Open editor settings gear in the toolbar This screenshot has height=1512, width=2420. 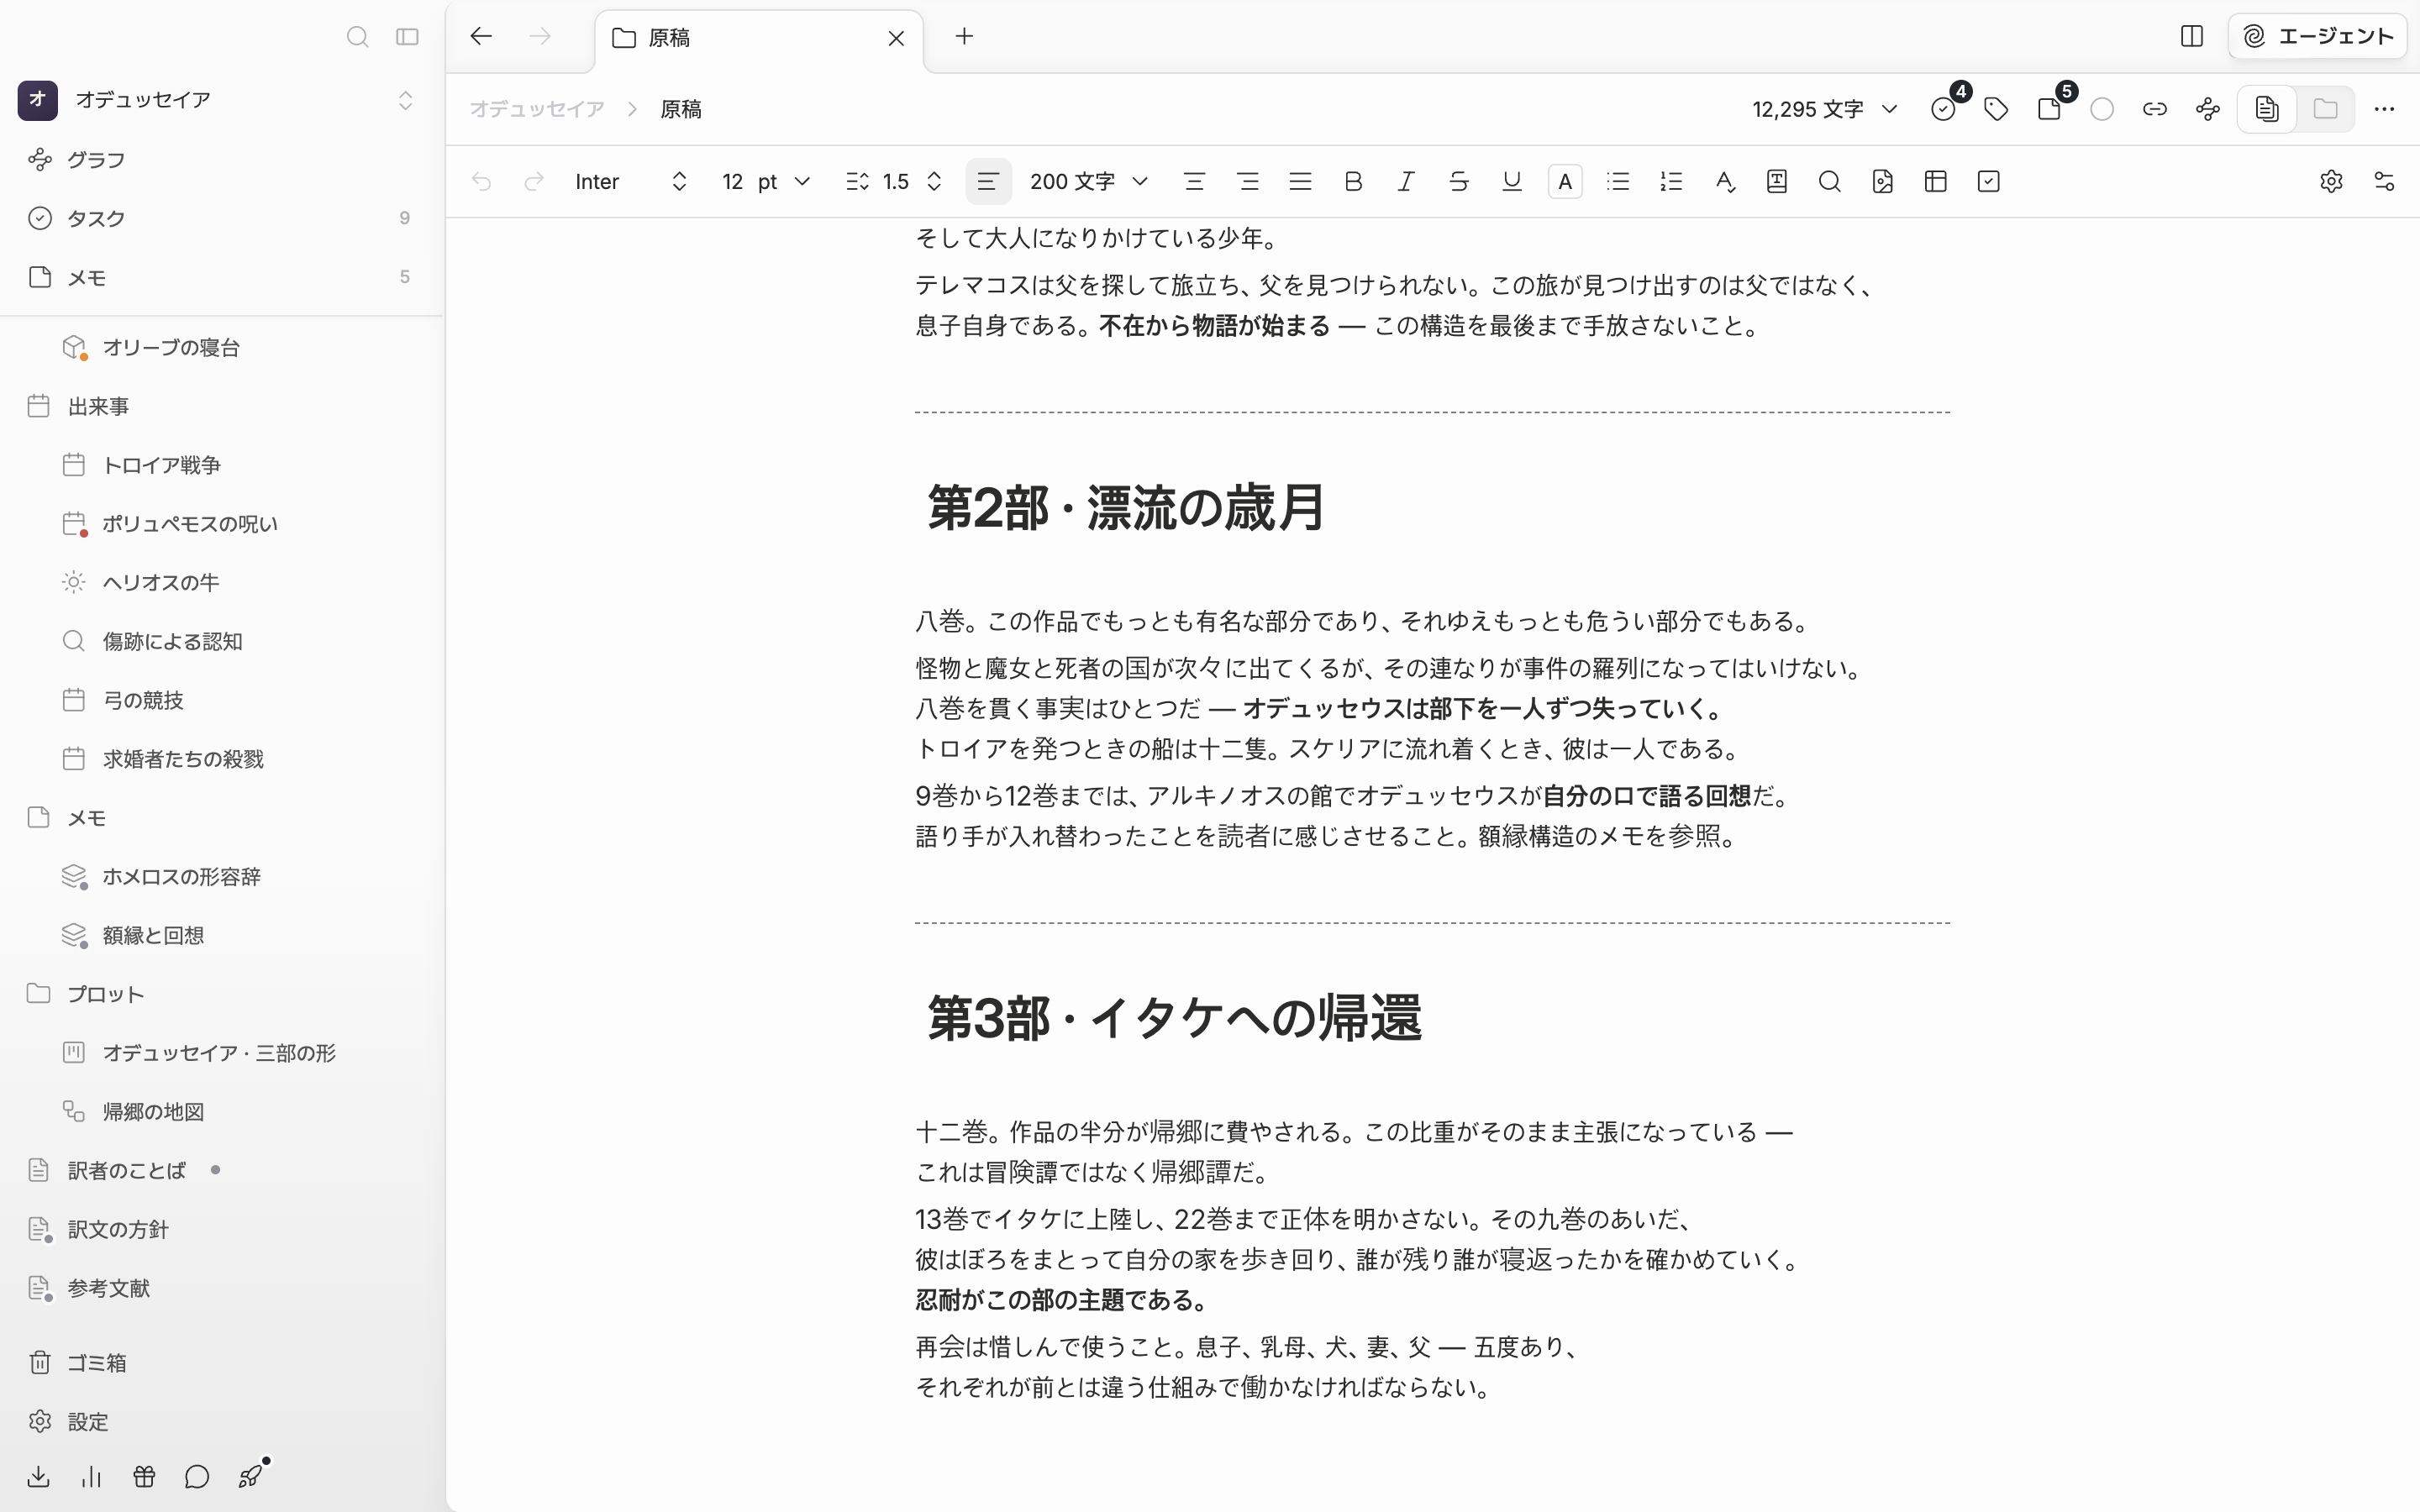[2331, 181]
